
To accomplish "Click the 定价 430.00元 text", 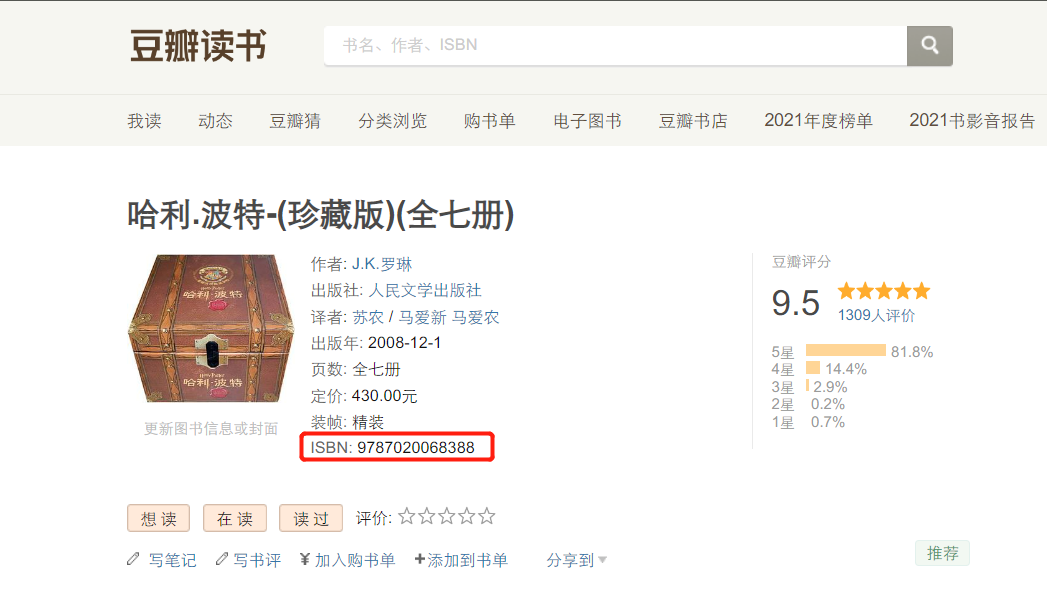I will (364, 396).
